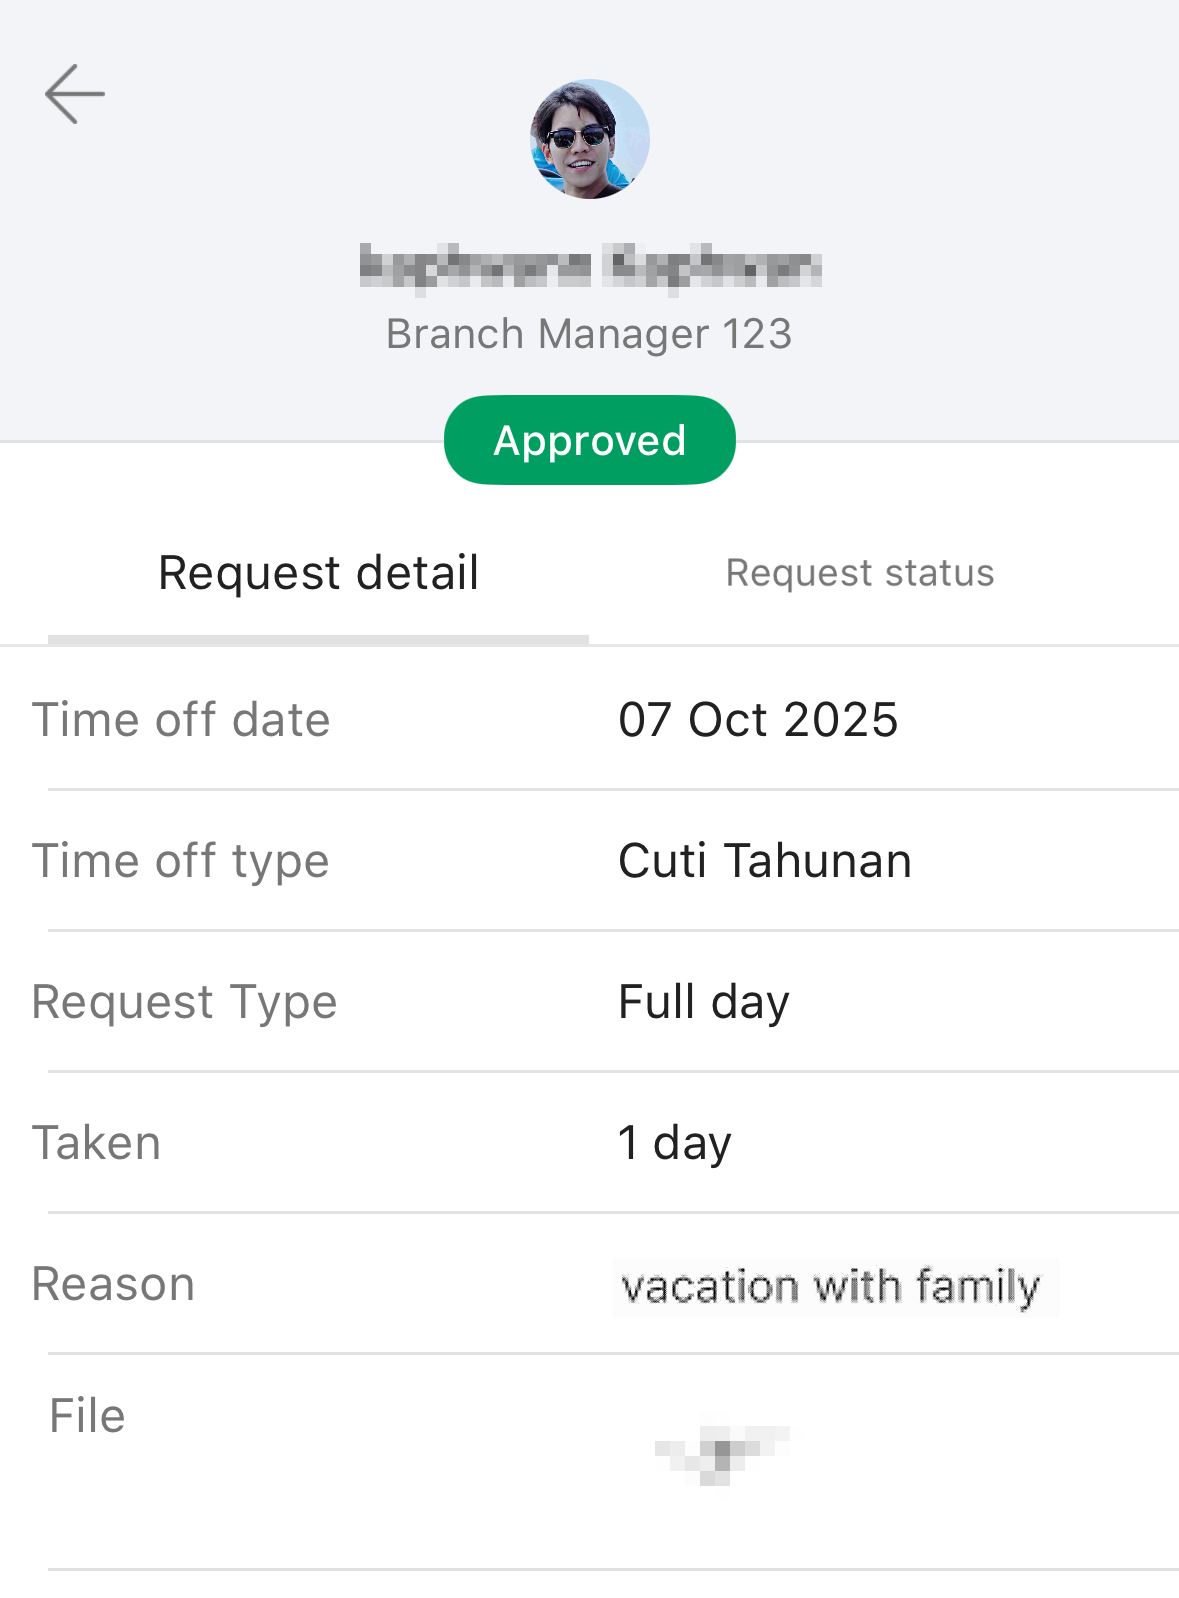Go back using the back arrow

click(x=75, y=94)
